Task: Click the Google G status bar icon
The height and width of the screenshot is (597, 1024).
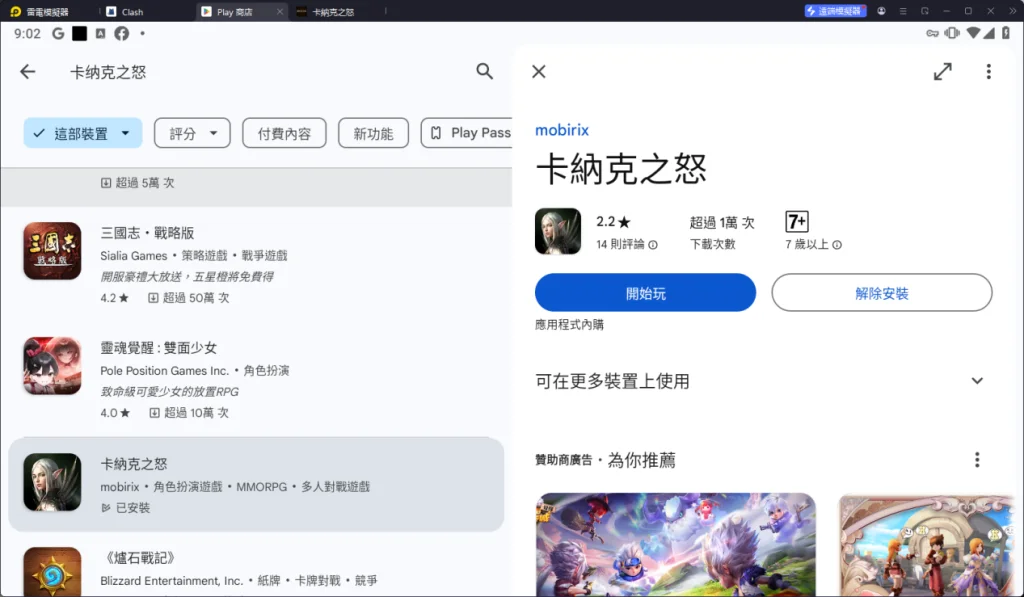Action: 58,33
